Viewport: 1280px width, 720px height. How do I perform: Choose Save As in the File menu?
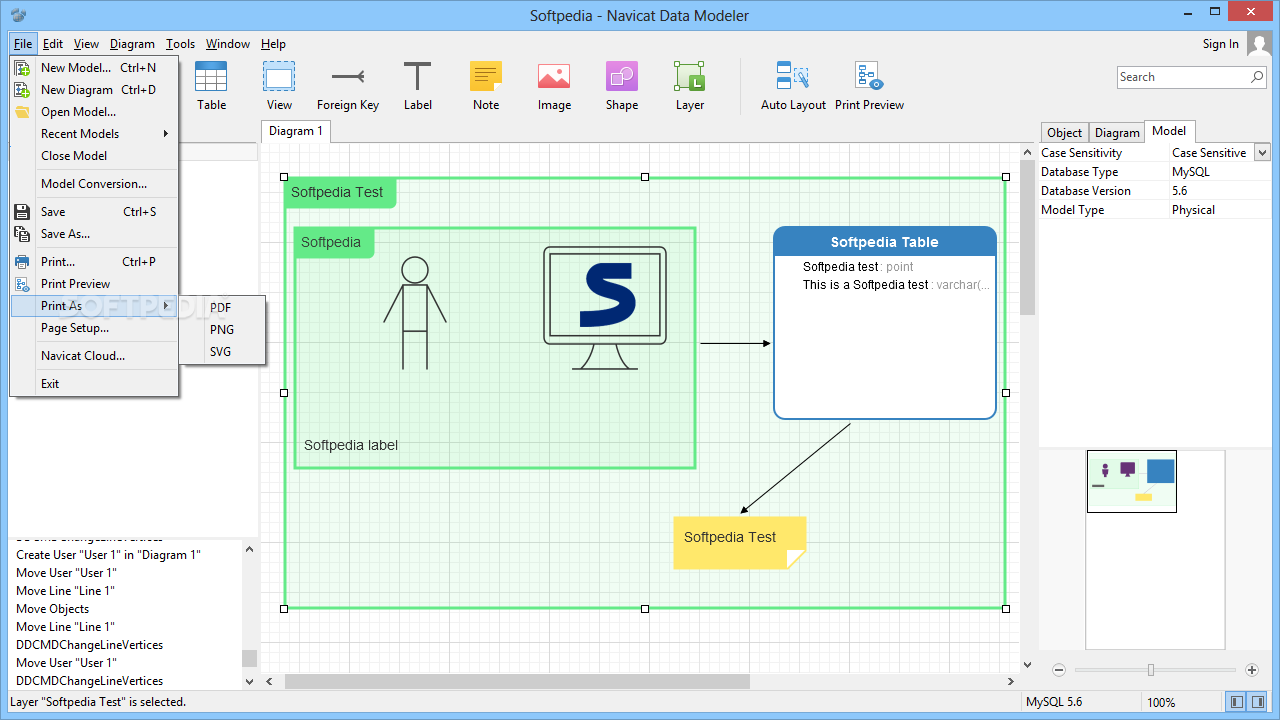tap(94, 234)
